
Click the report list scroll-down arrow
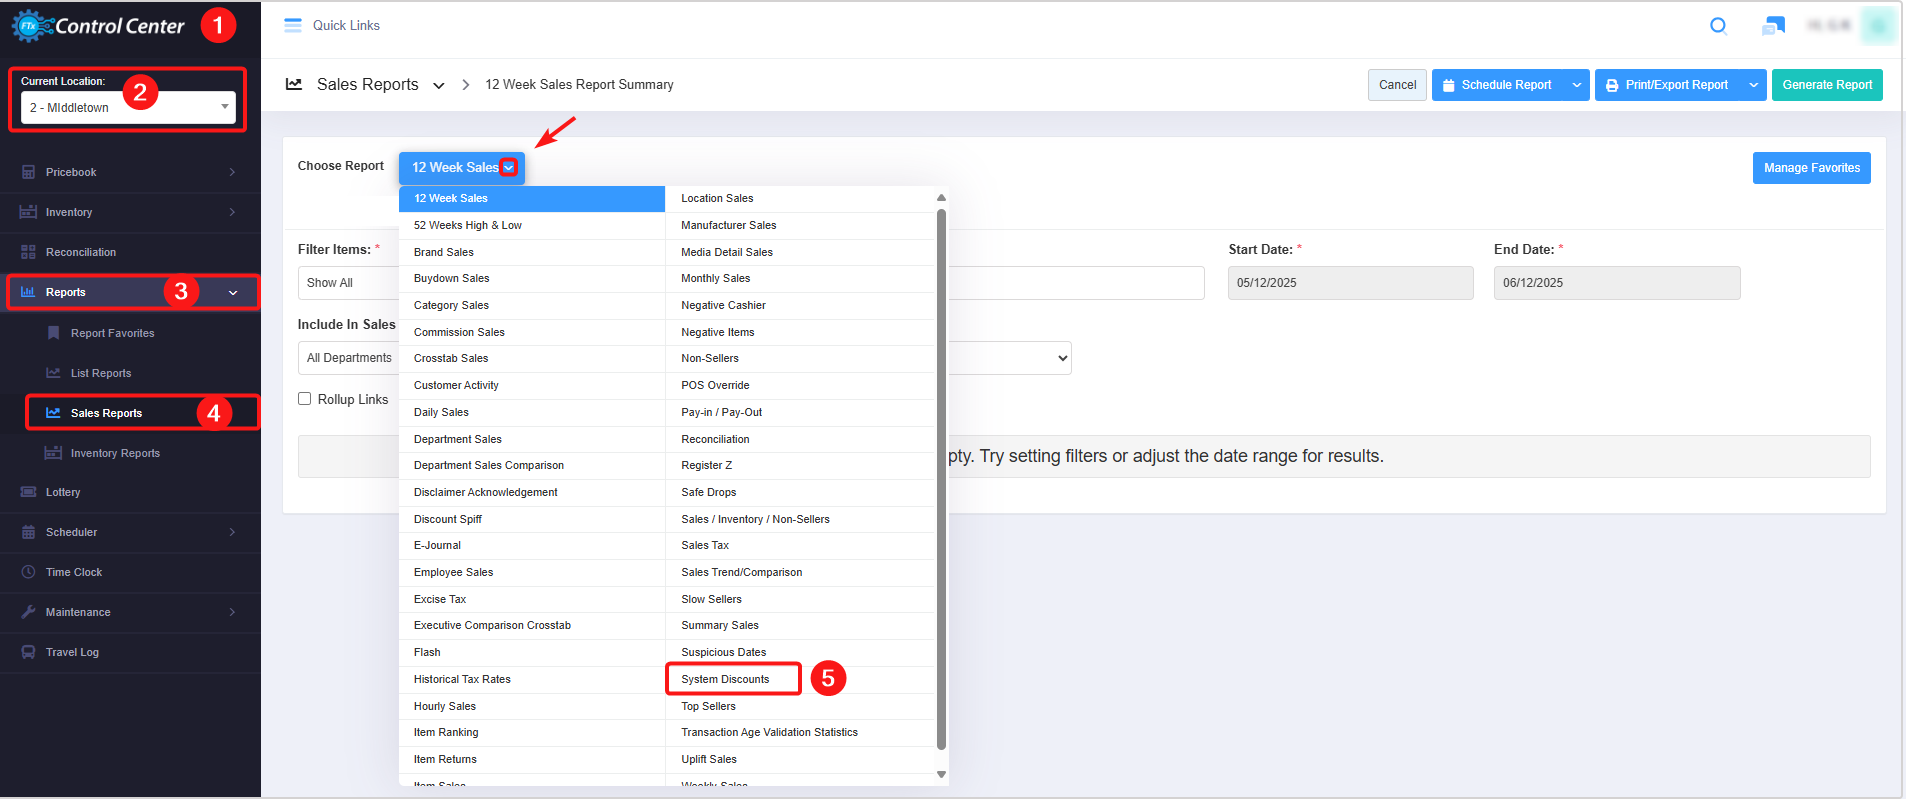tap(941, 774)
